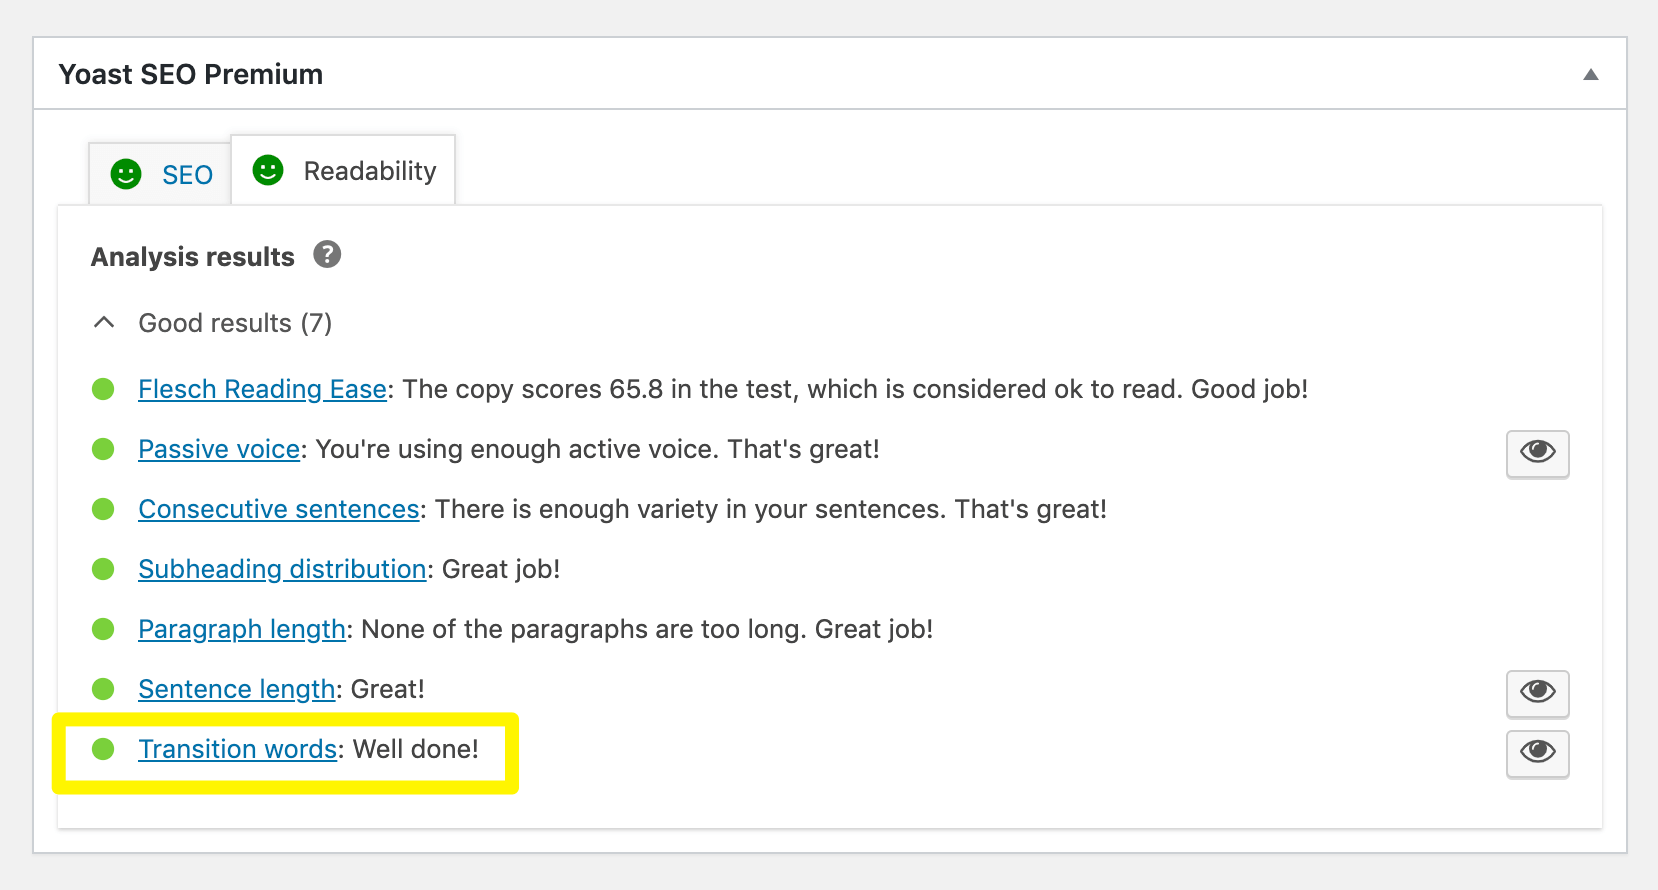Click the green smiley on the SEO tab
The image size is (1658, 890).
pos(124,174)
